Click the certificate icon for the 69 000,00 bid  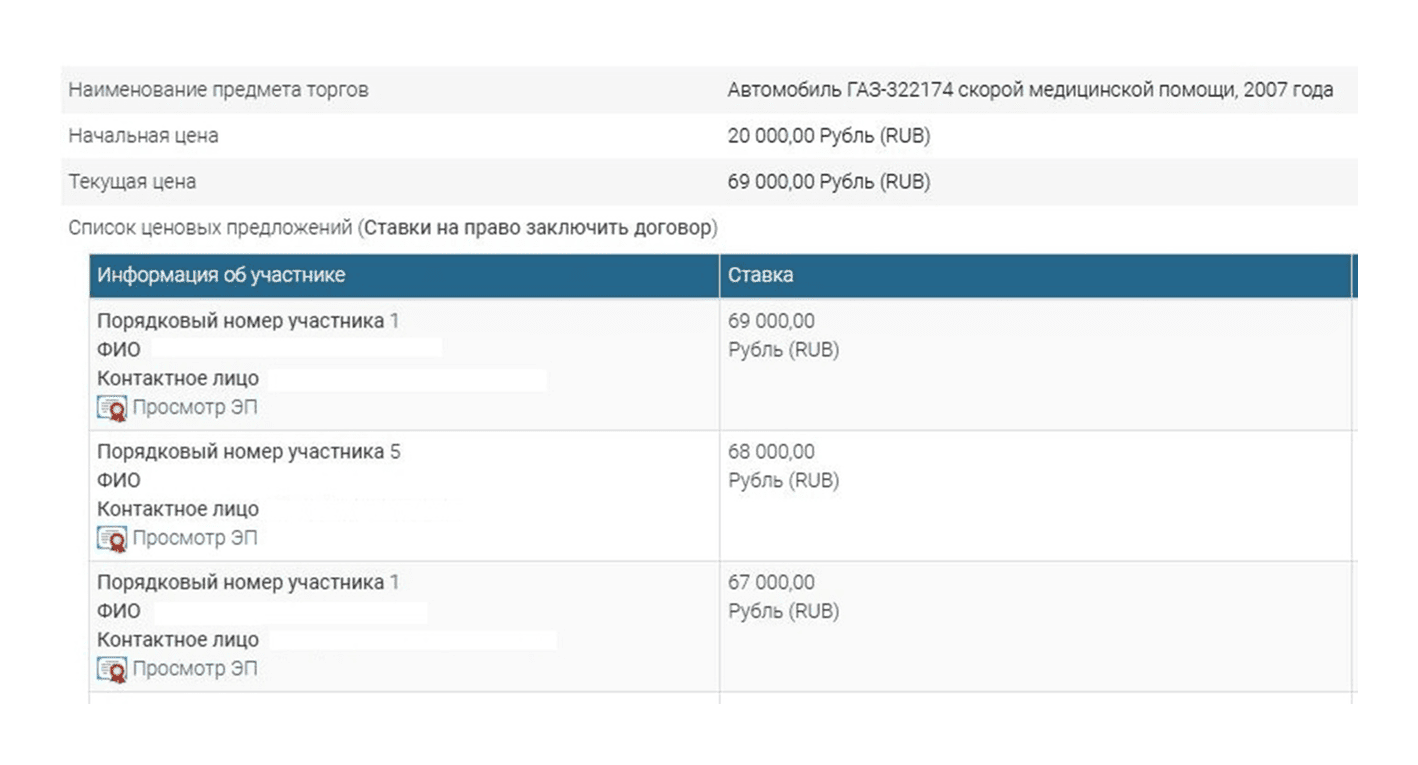click(x=112, y=408)
